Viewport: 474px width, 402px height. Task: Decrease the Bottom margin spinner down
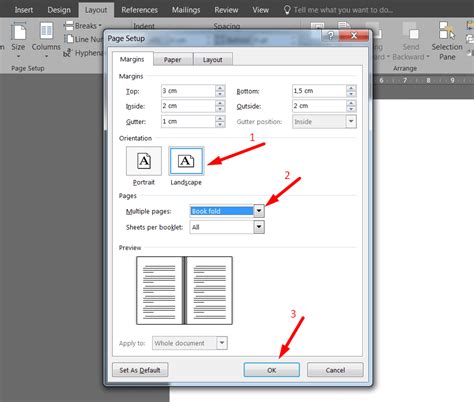351,94
